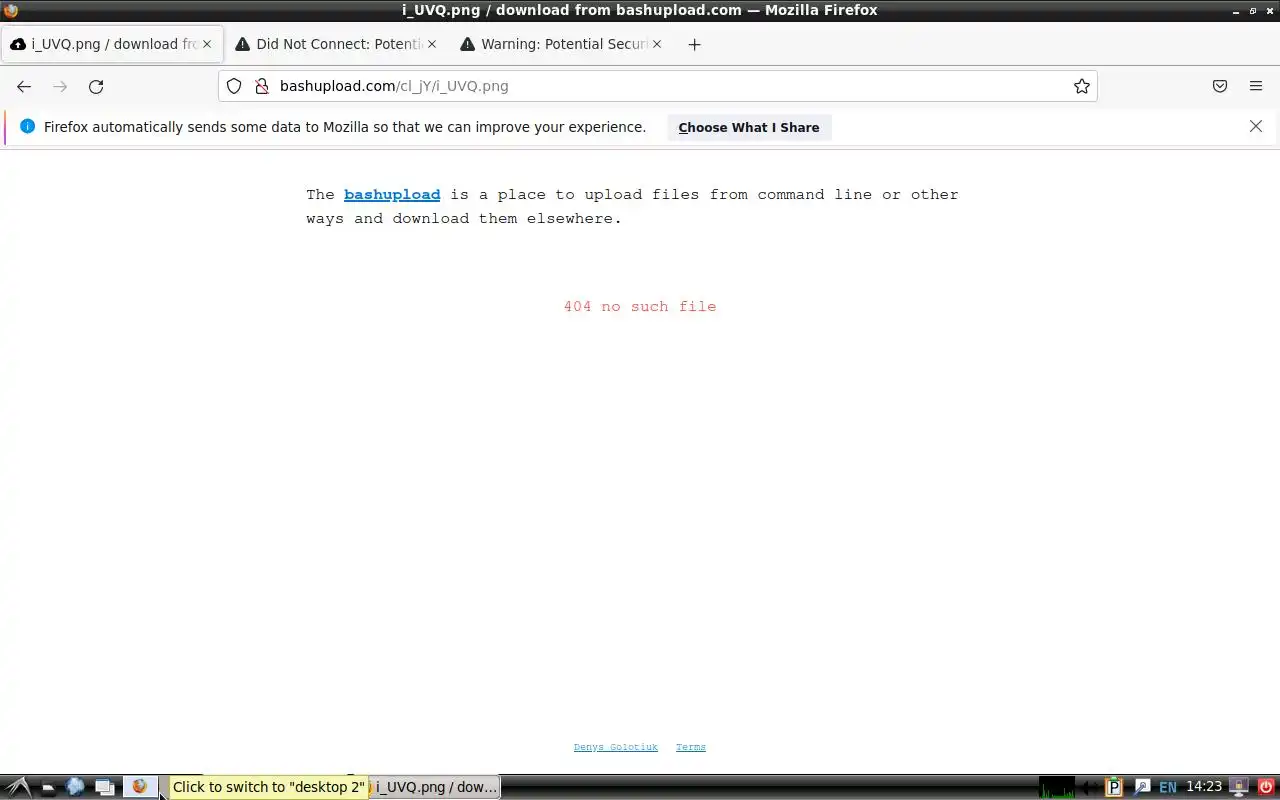Switch to the 'Did Not Connect' tab
This screenshot has width=1280, height=800.
(337, 44)
